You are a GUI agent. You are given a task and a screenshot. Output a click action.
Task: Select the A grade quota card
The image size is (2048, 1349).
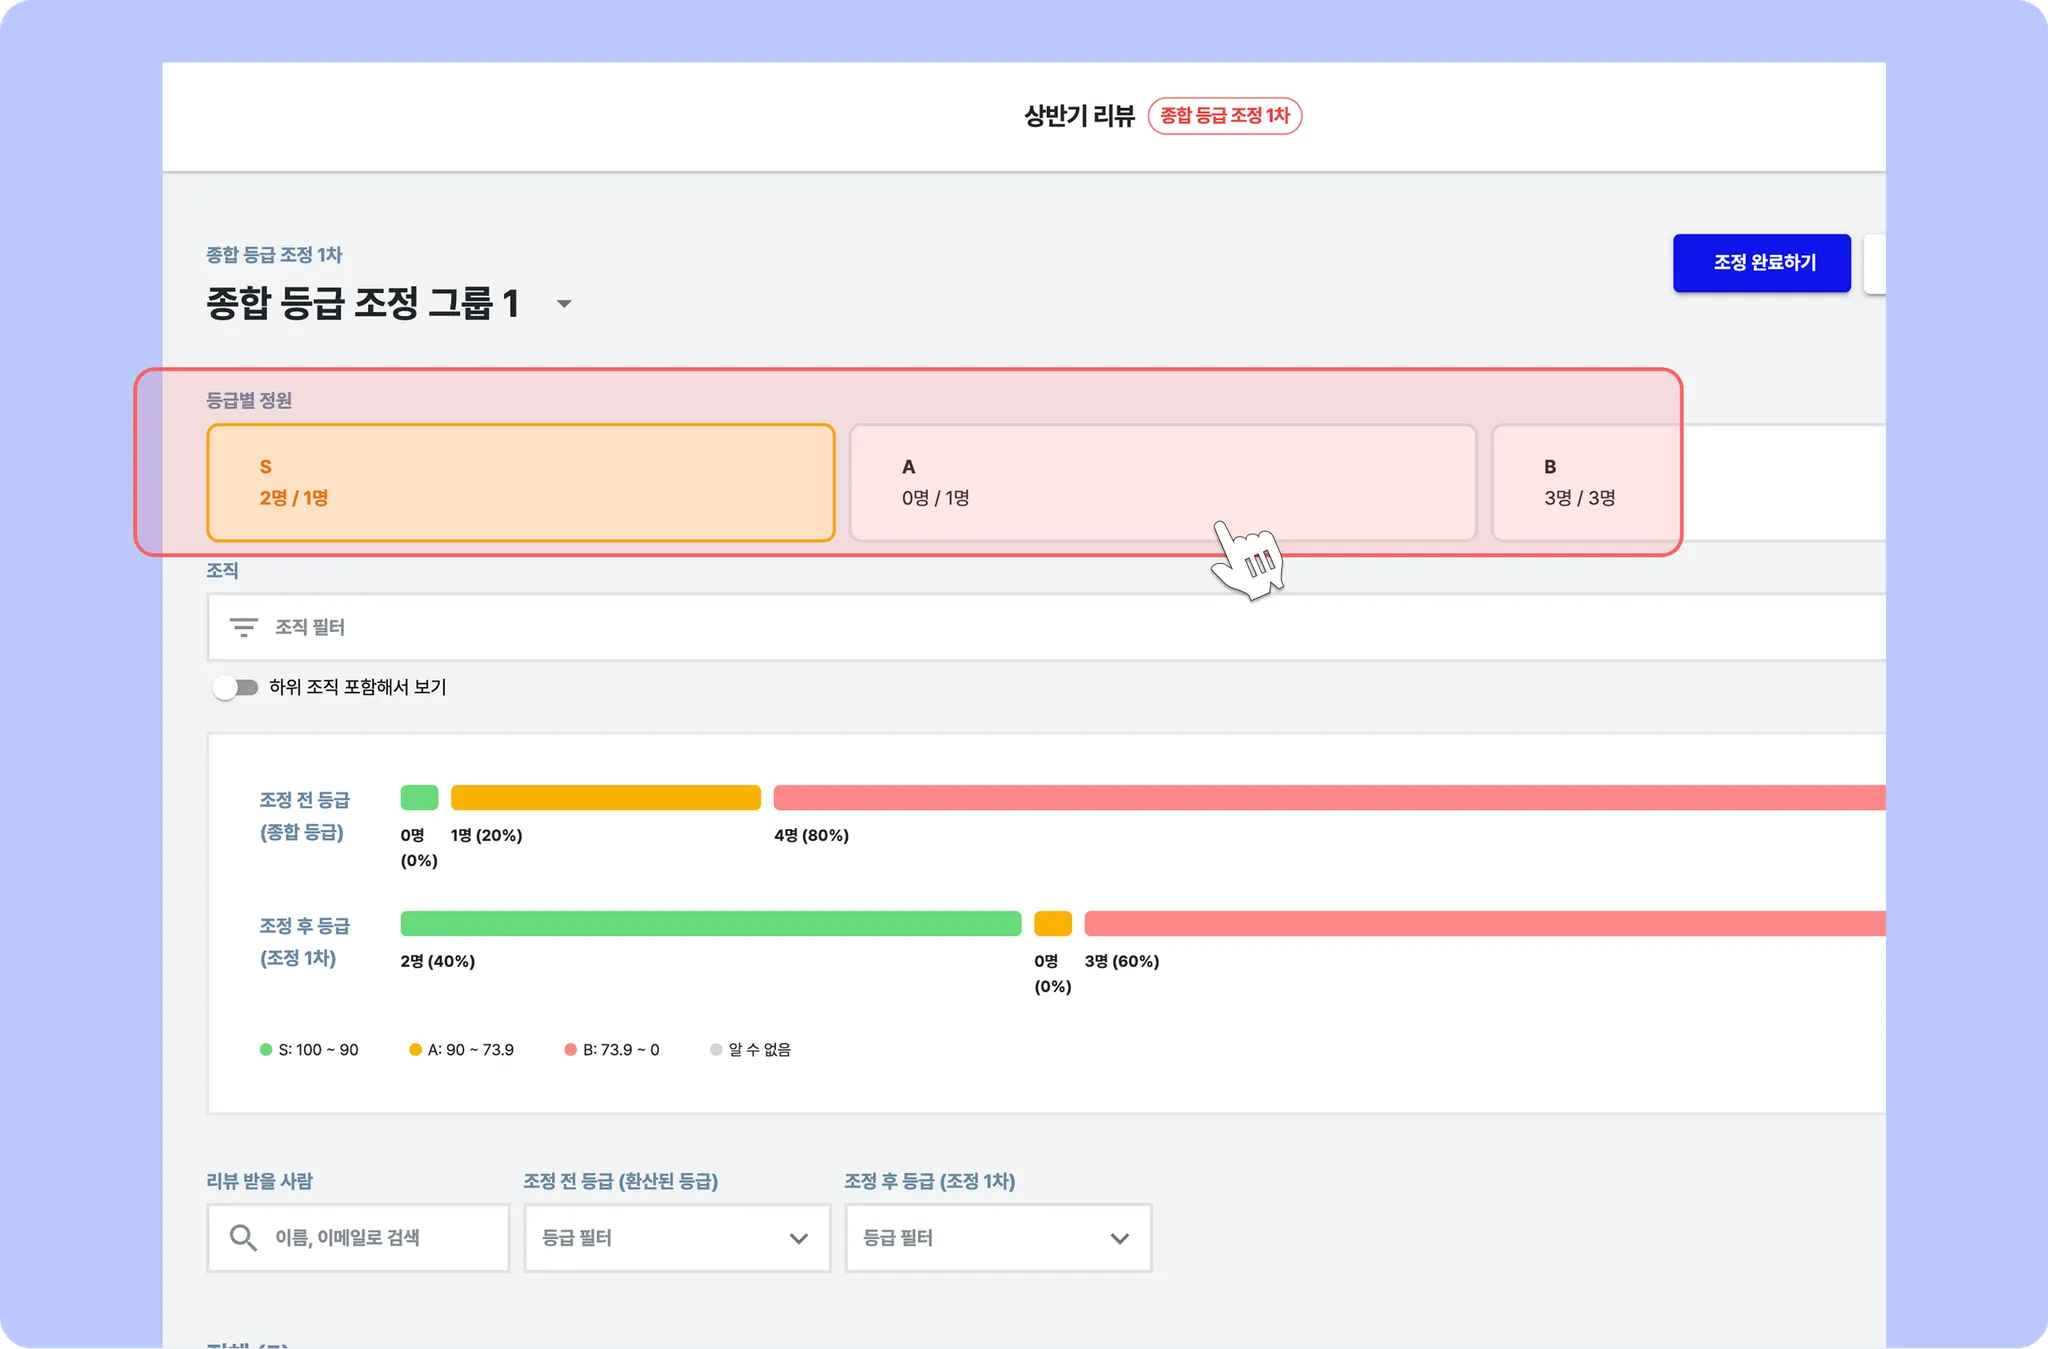(x=1162, y=483)
